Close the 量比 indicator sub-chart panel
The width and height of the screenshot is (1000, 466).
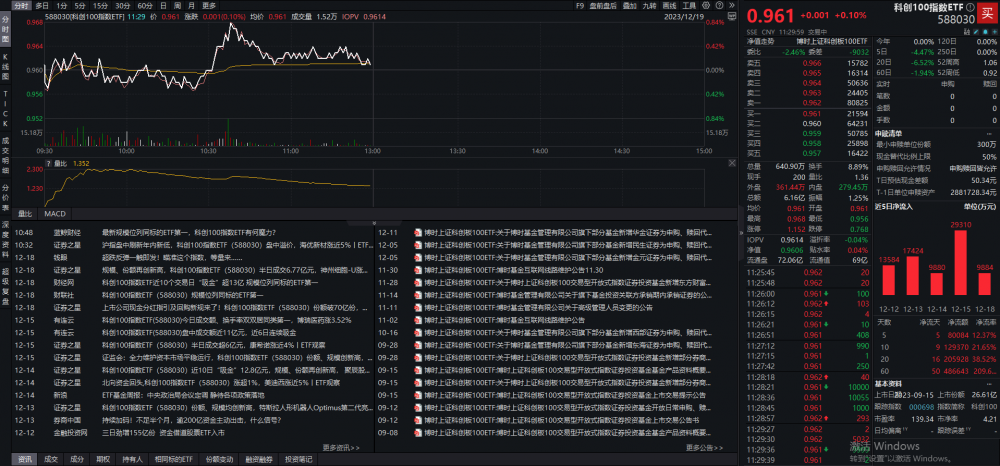[732, 163]
